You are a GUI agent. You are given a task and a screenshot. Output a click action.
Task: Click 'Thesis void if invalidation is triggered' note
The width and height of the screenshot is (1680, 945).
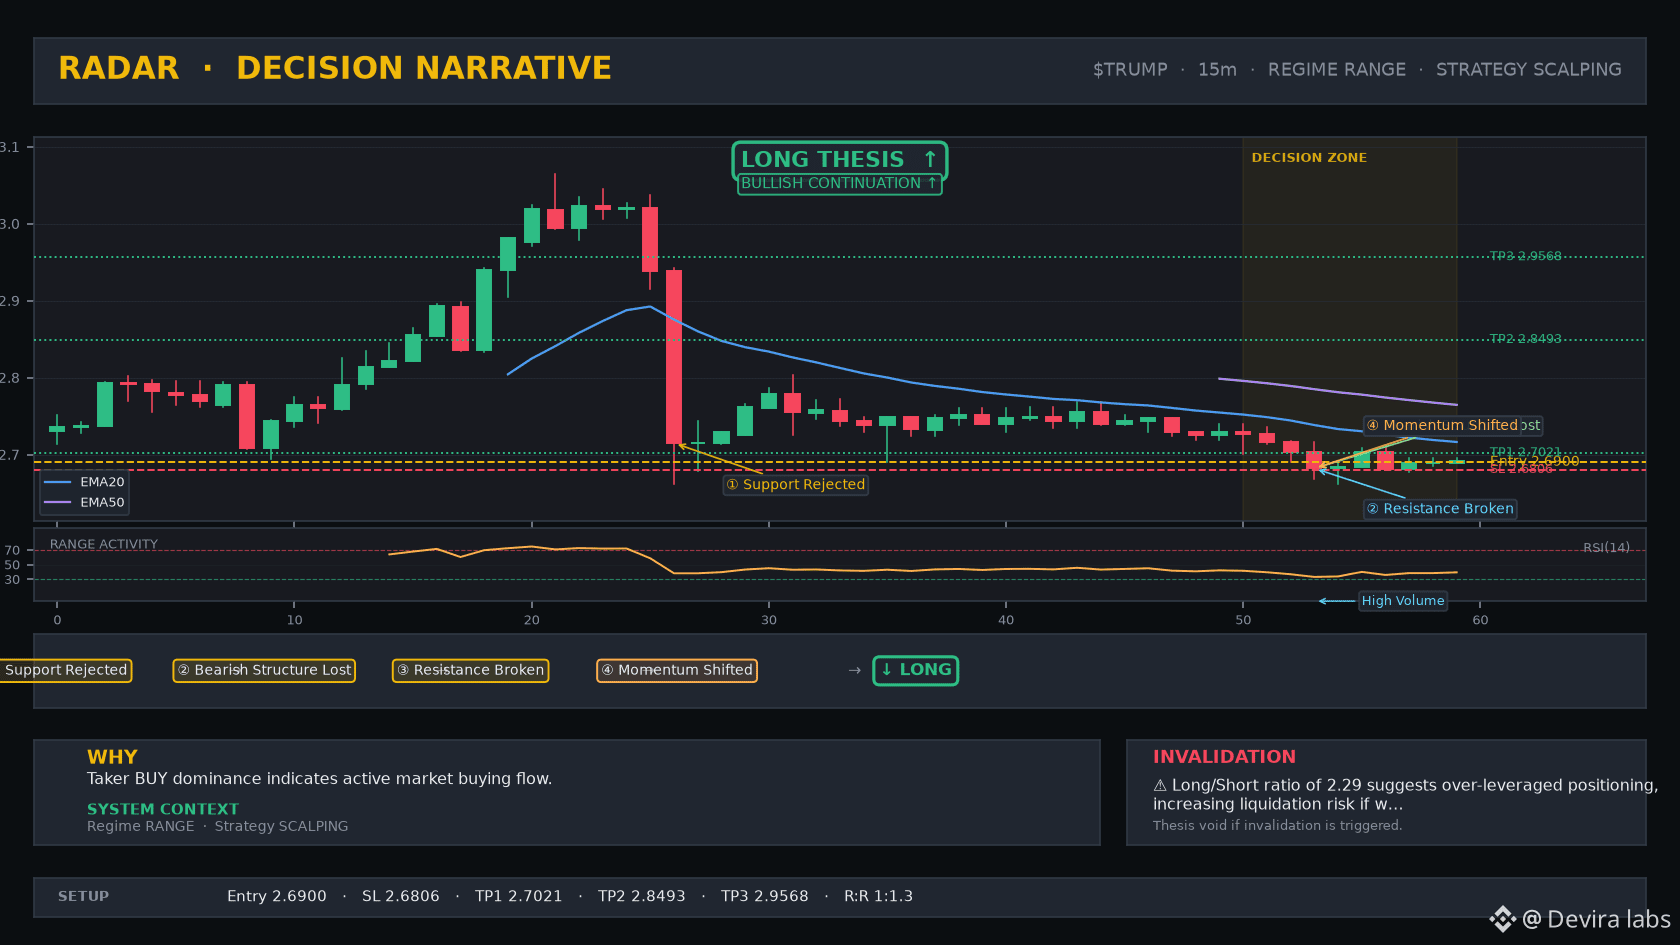click(1277, 826)
